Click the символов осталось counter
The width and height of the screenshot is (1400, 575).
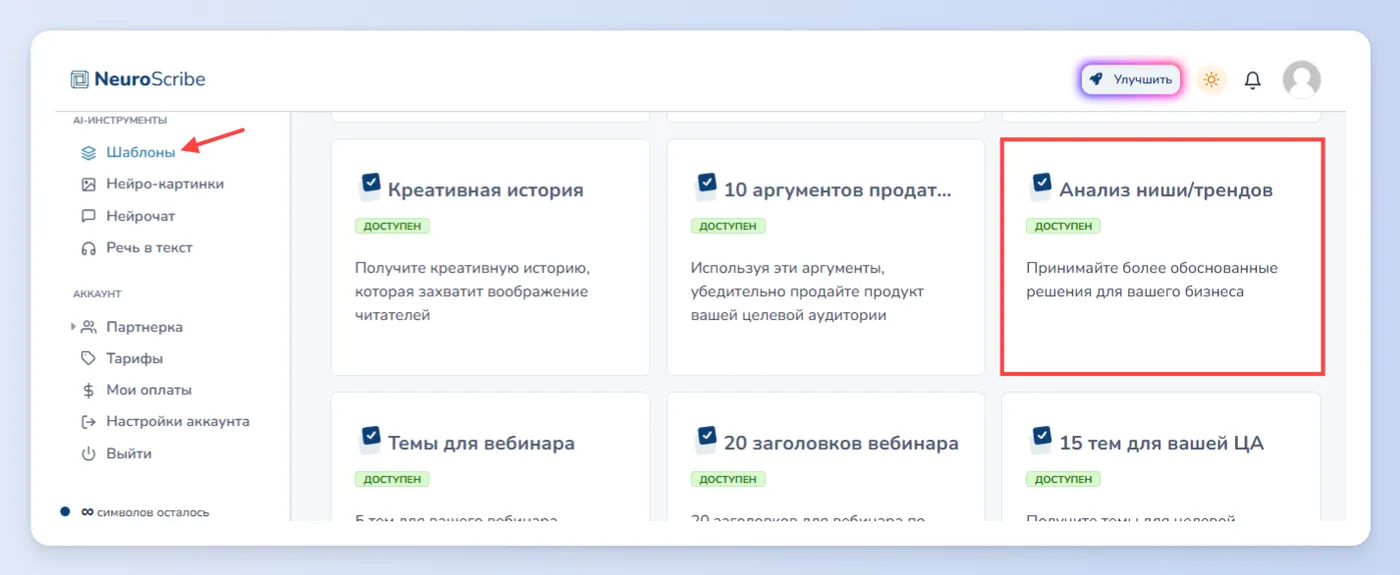point(145,512)
